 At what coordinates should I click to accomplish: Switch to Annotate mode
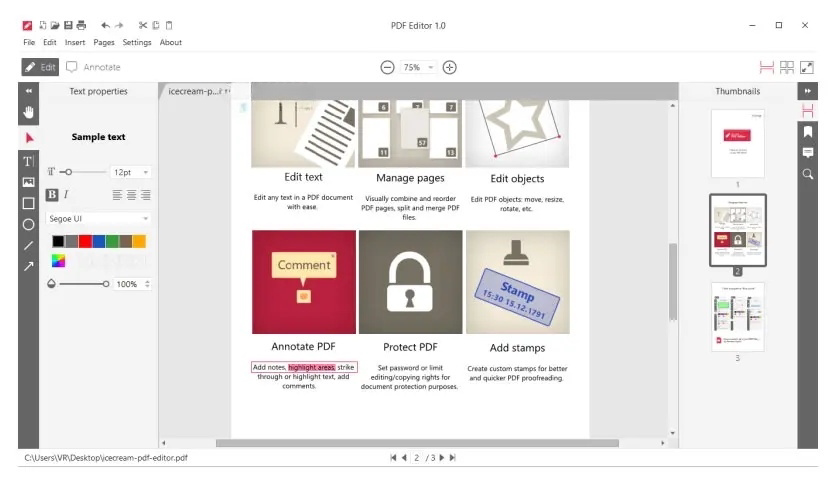coord(93,67)
